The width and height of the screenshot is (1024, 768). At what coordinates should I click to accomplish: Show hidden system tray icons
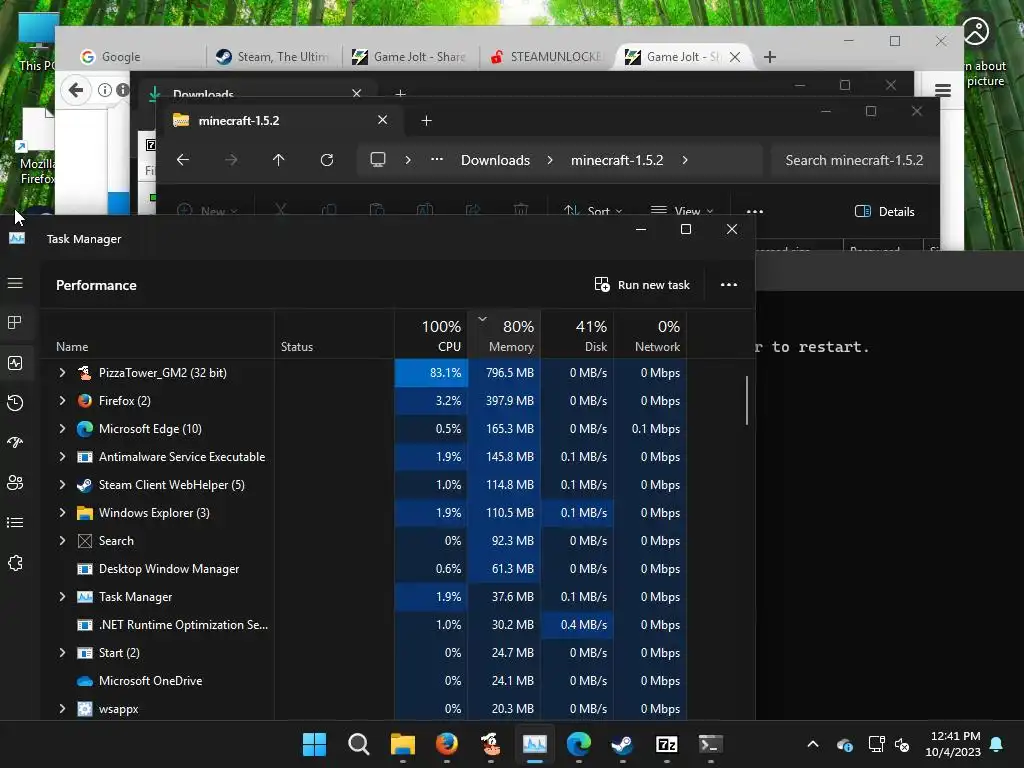[x=813, y=744]
